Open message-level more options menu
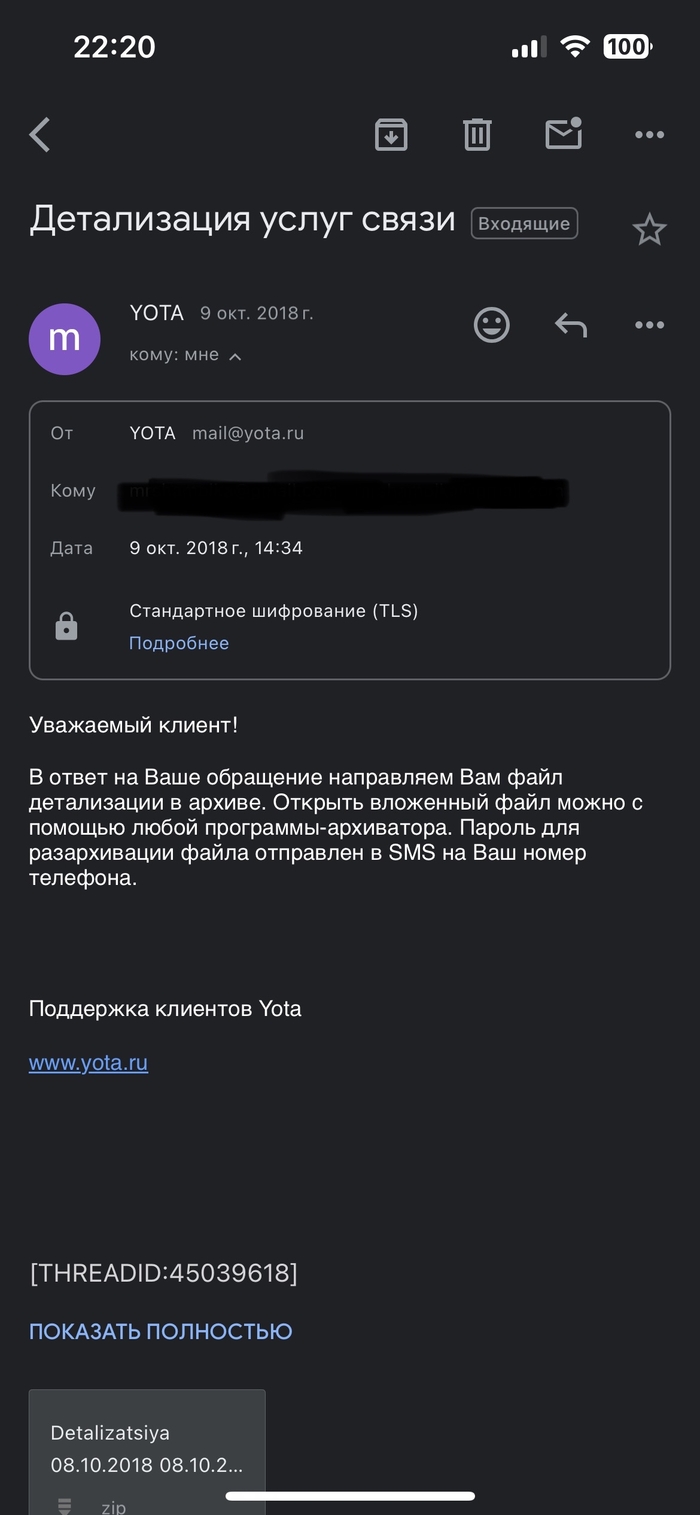The image size is (700, 1515). (649, 325)
